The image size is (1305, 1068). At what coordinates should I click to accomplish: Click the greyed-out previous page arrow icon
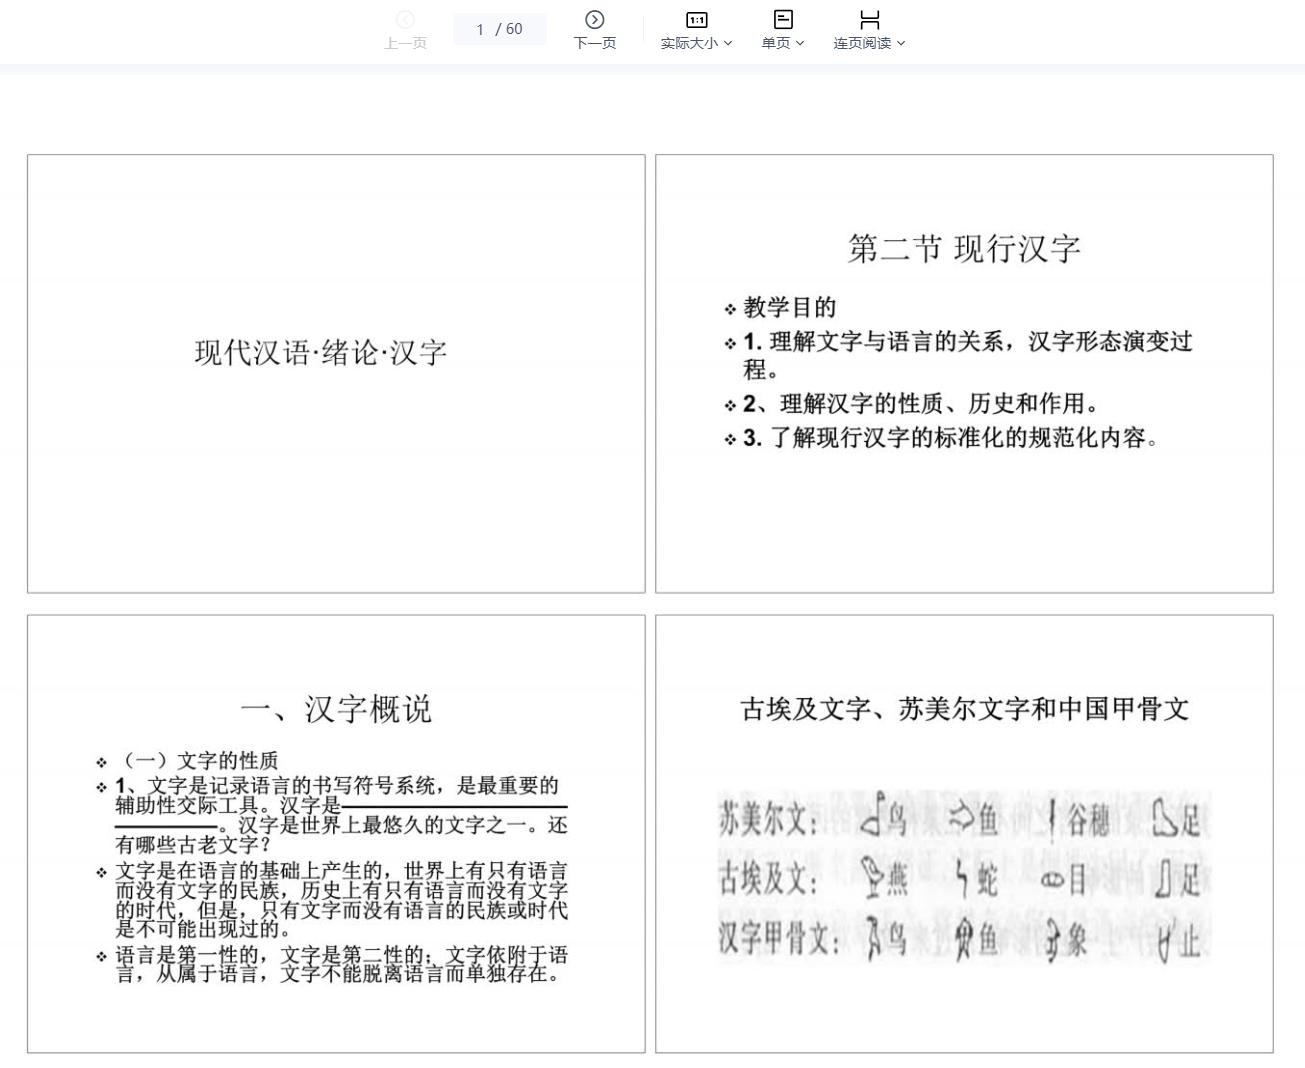pos(405,19)
